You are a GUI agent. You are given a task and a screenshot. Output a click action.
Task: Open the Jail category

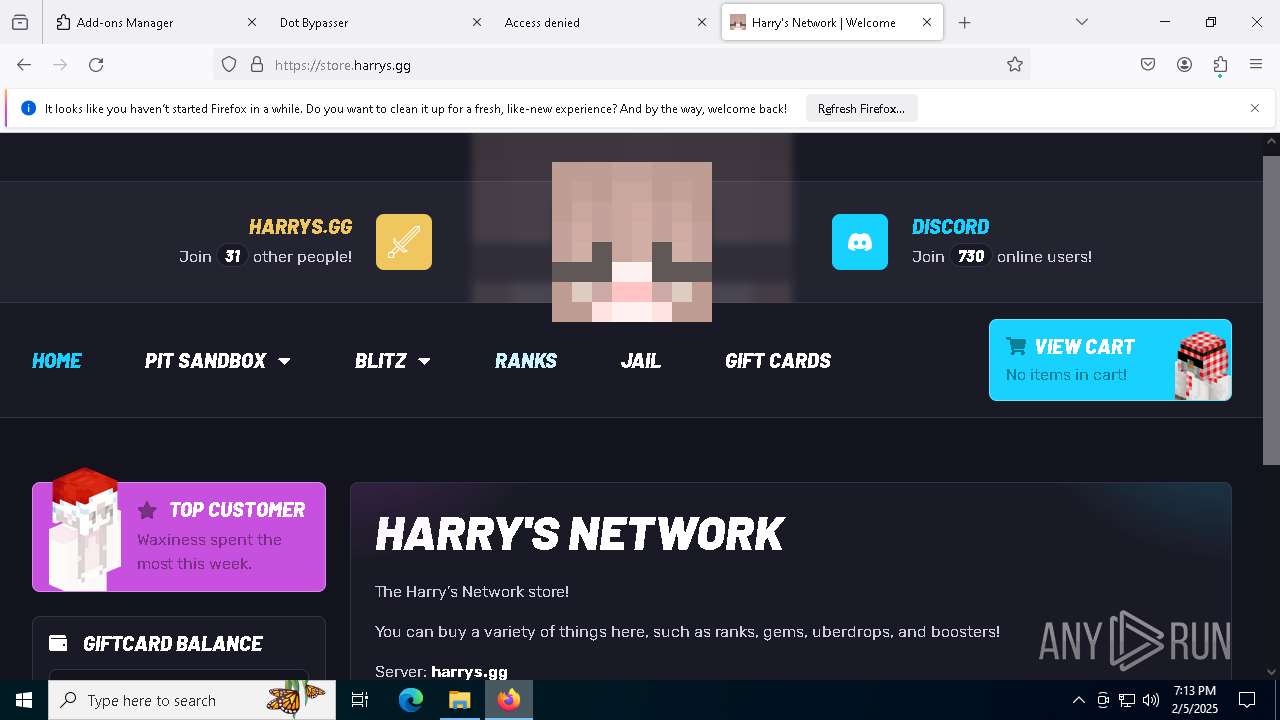(x=641, y=361)
